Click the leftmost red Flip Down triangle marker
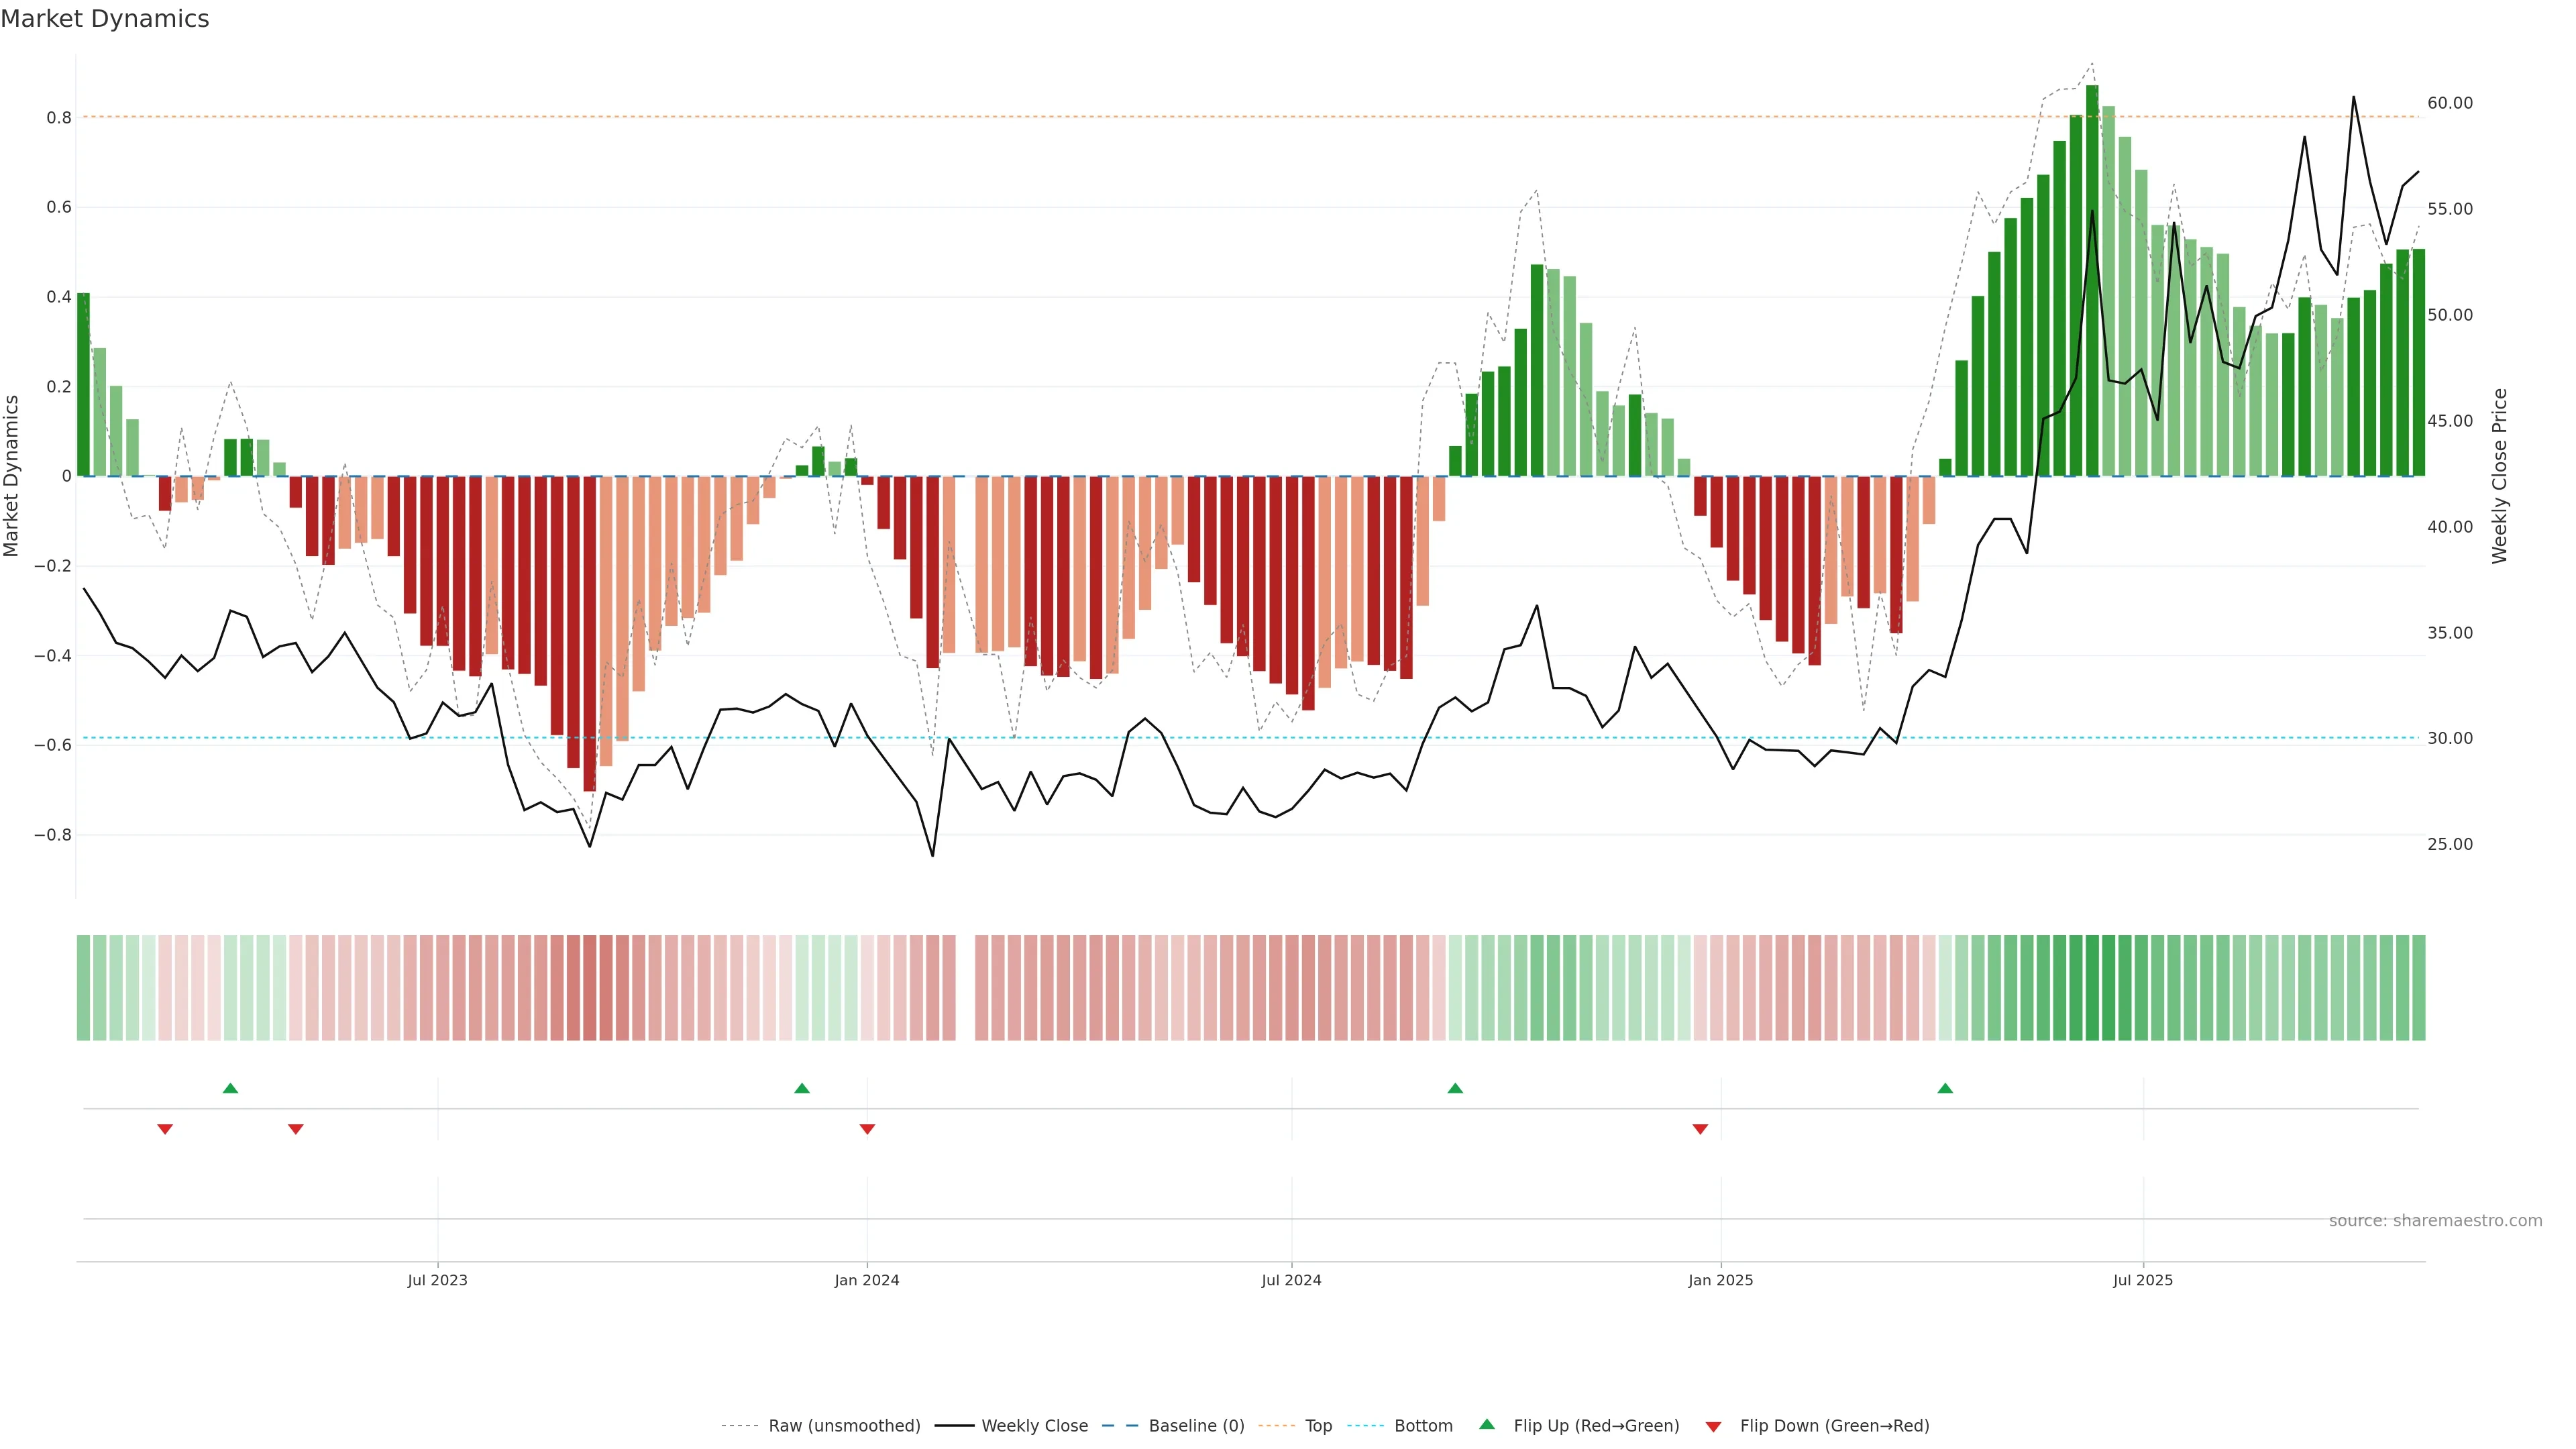Viewport: 2576px width, 1449px height. click(165, 1129)
